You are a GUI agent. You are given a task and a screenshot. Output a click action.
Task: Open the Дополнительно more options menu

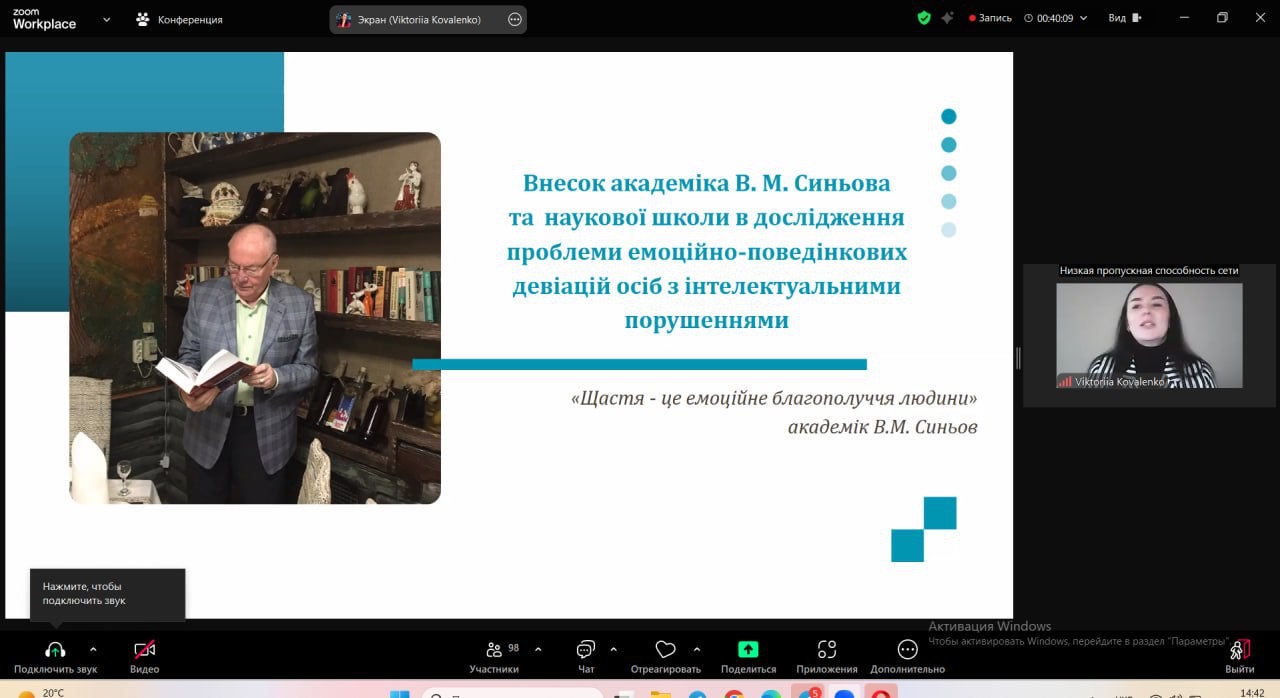(x=907, y=656)
